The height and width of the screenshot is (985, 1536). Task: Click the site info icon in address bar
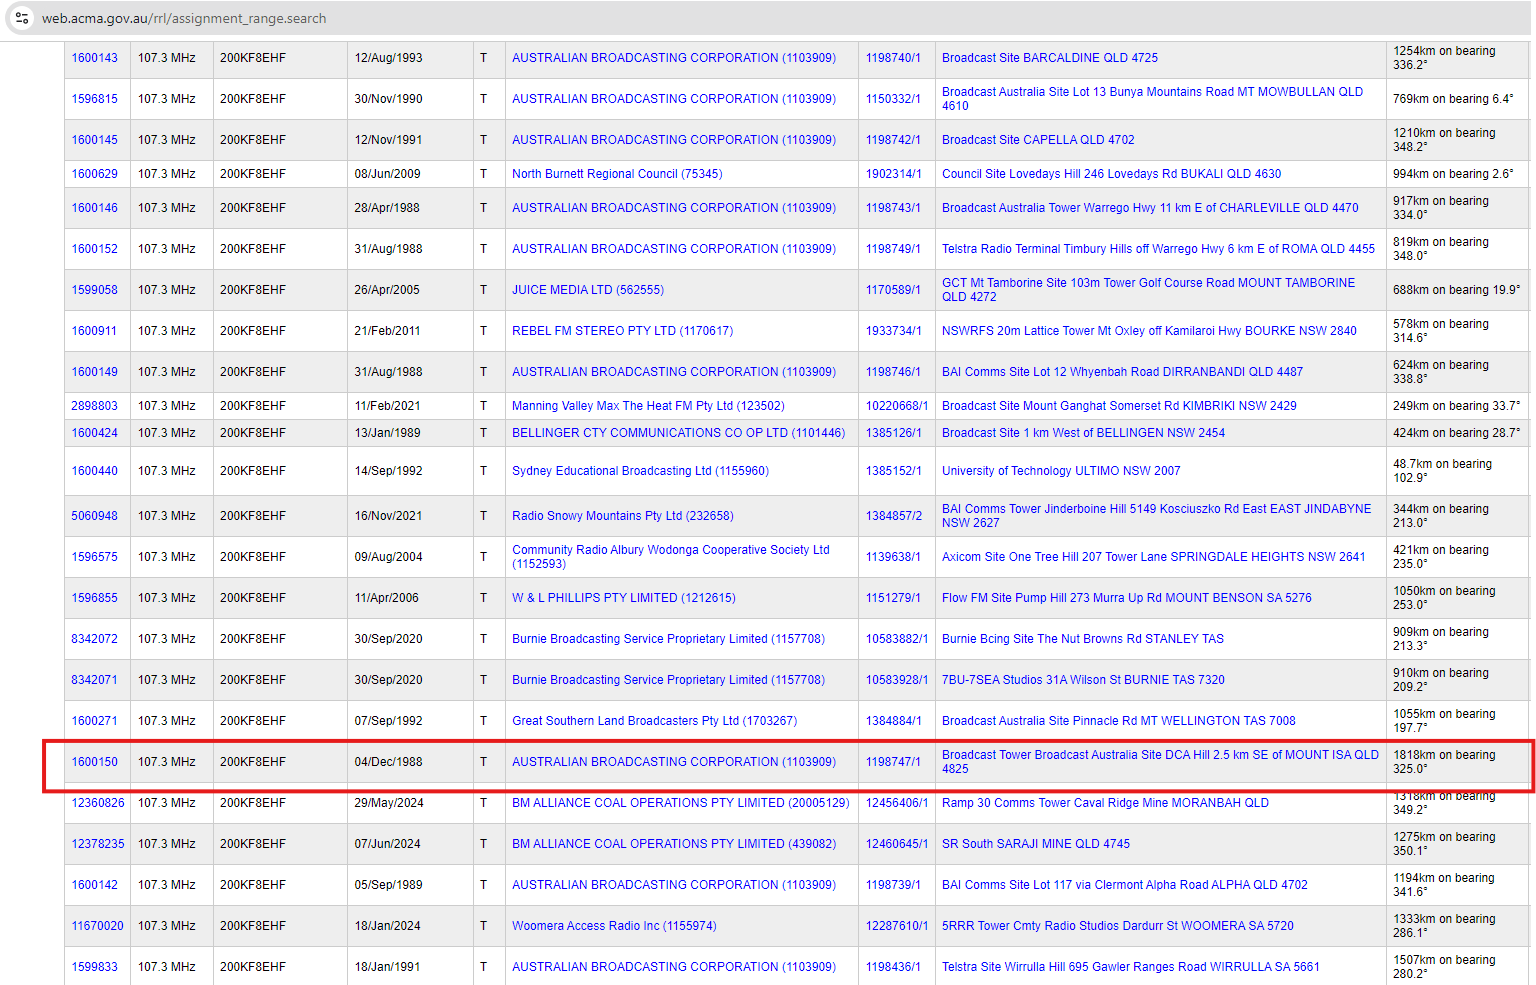click(x=22, y=18)
